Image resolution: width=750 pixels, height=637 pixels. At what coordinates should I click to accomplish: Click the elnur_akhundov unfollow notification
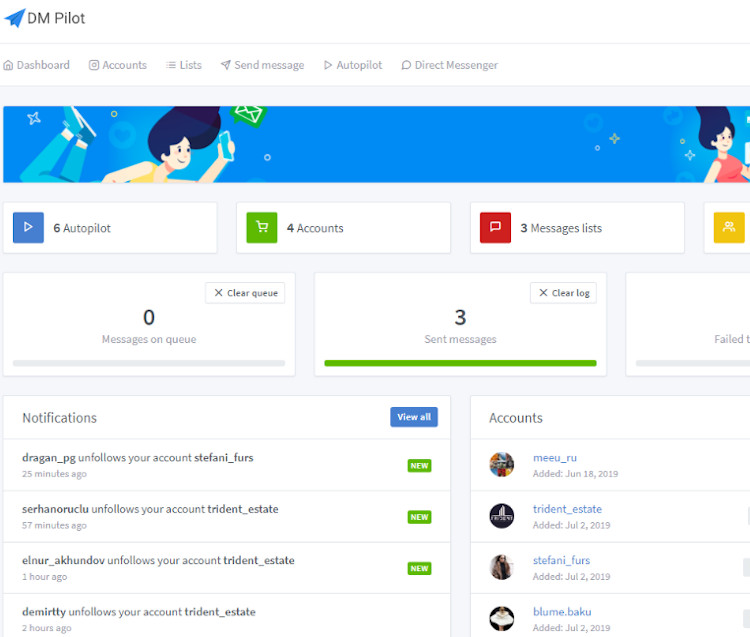click(x=227, y=568)
